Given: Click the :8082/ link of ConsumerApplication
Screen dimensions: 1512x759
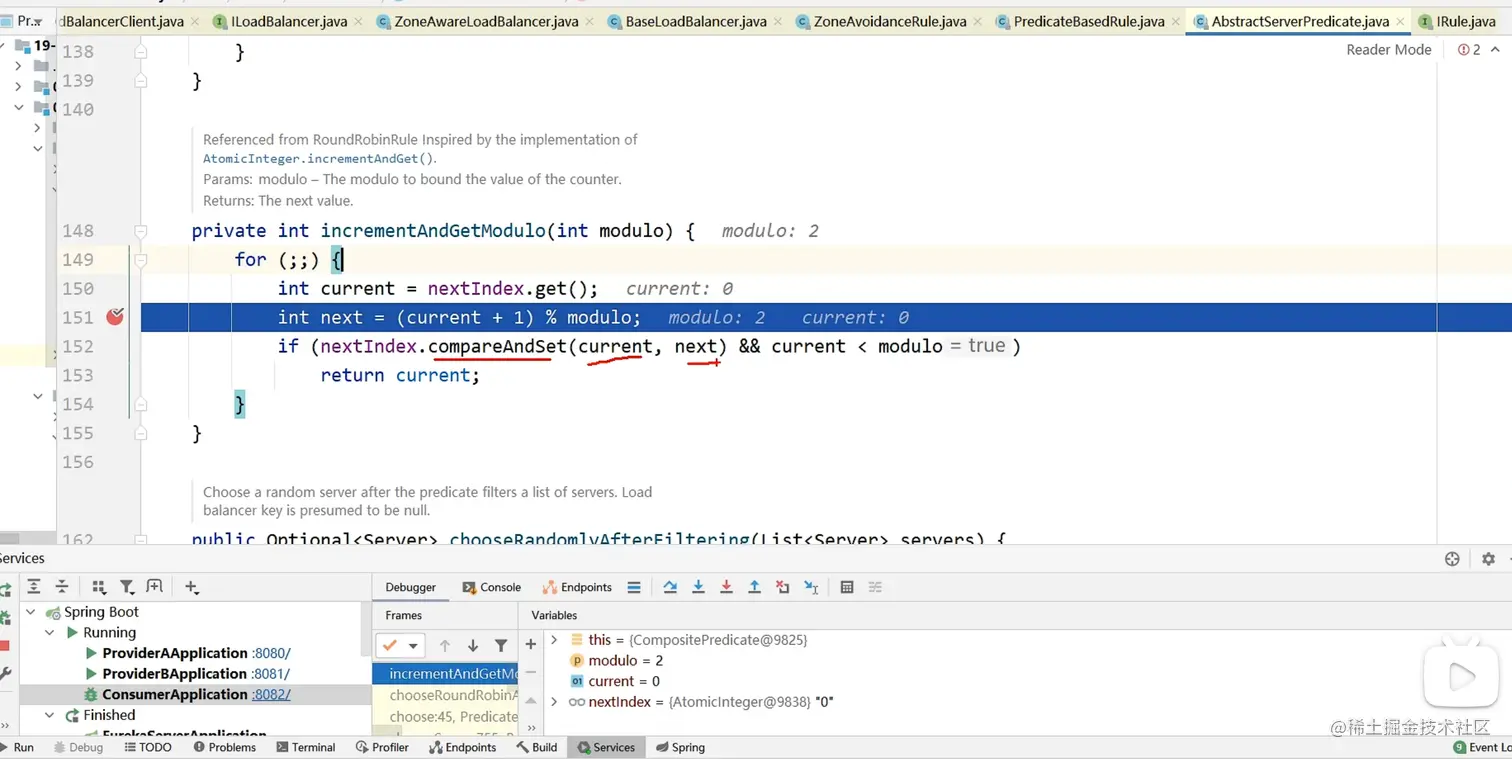Looking at the screenshot, I should [271, 694].
